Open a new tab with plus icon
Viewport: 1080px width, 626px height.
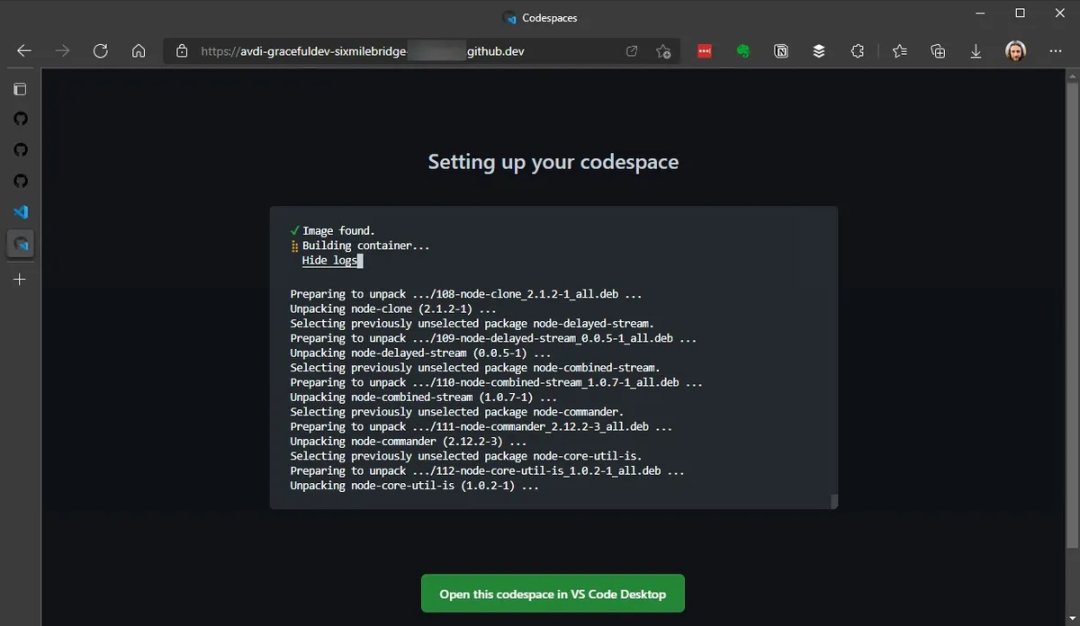pos(20,280)
